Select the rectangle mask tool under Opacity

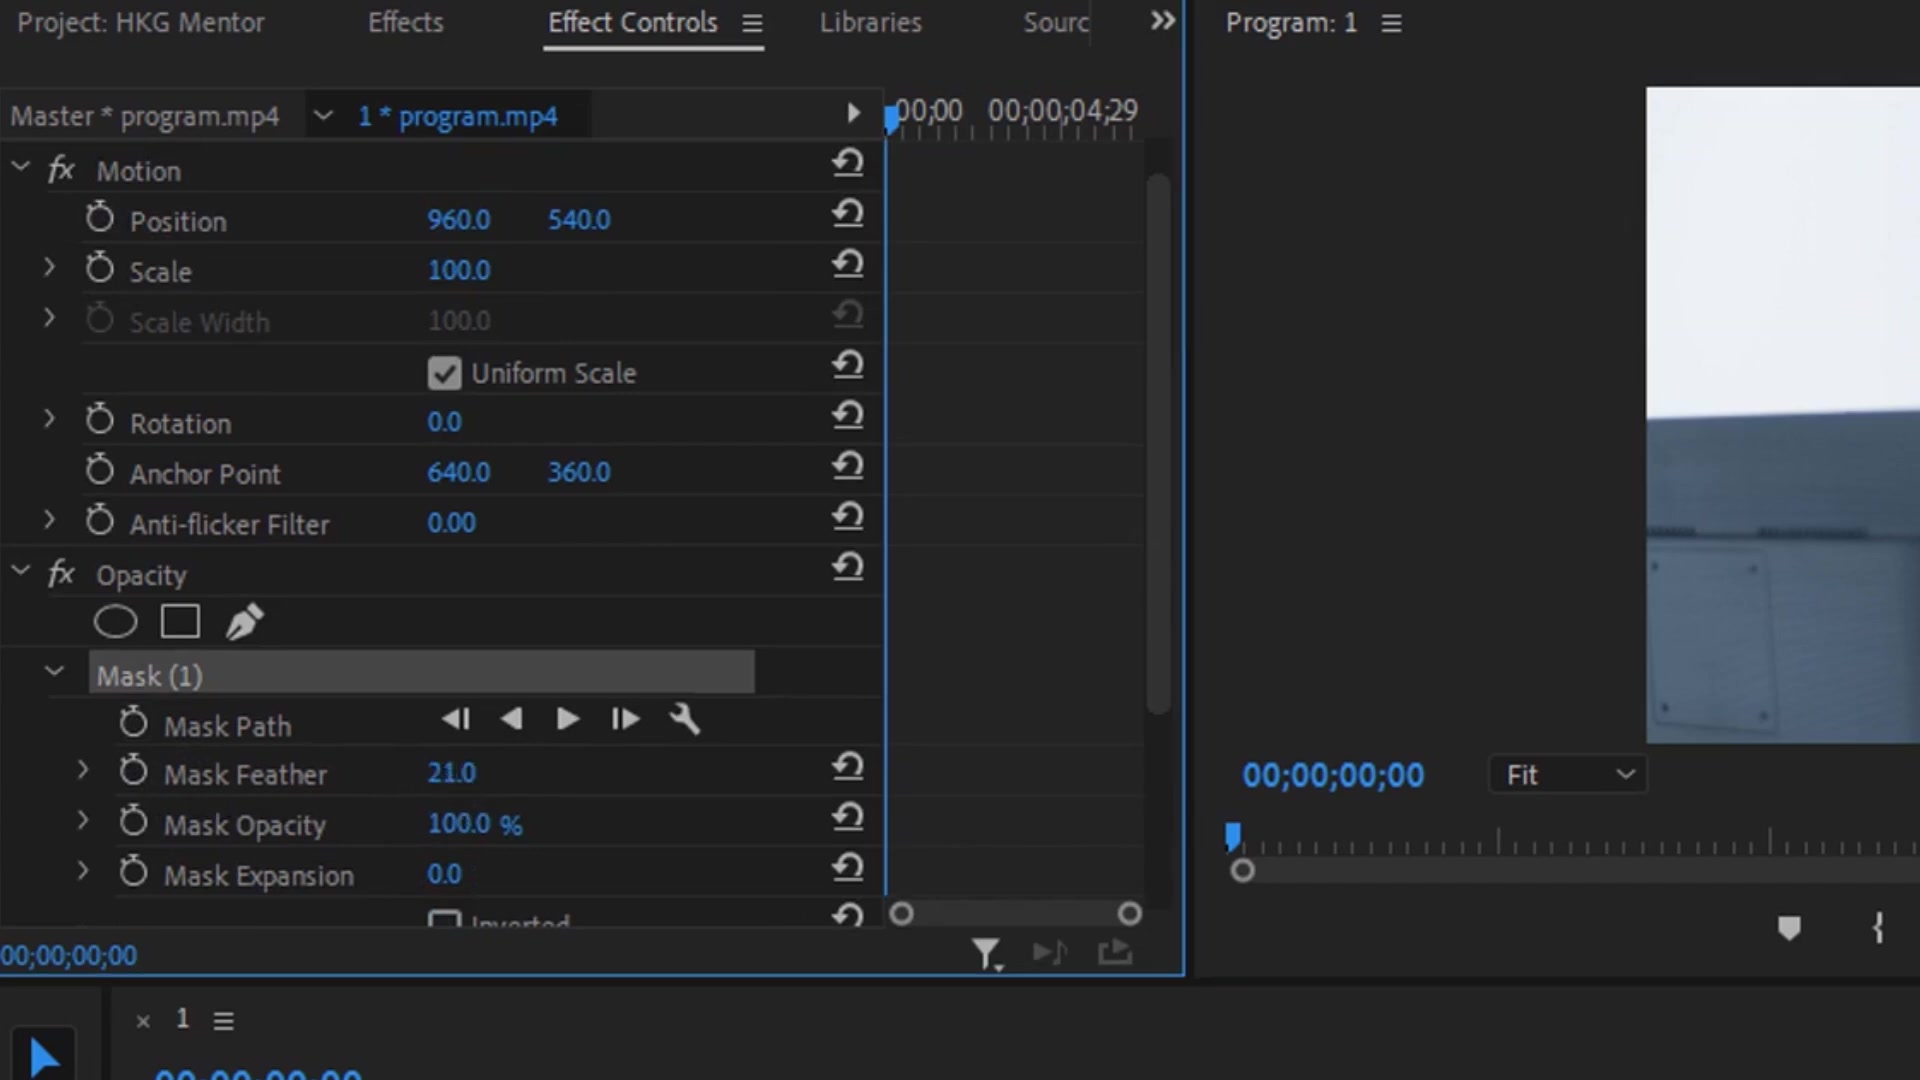point(179,621)
